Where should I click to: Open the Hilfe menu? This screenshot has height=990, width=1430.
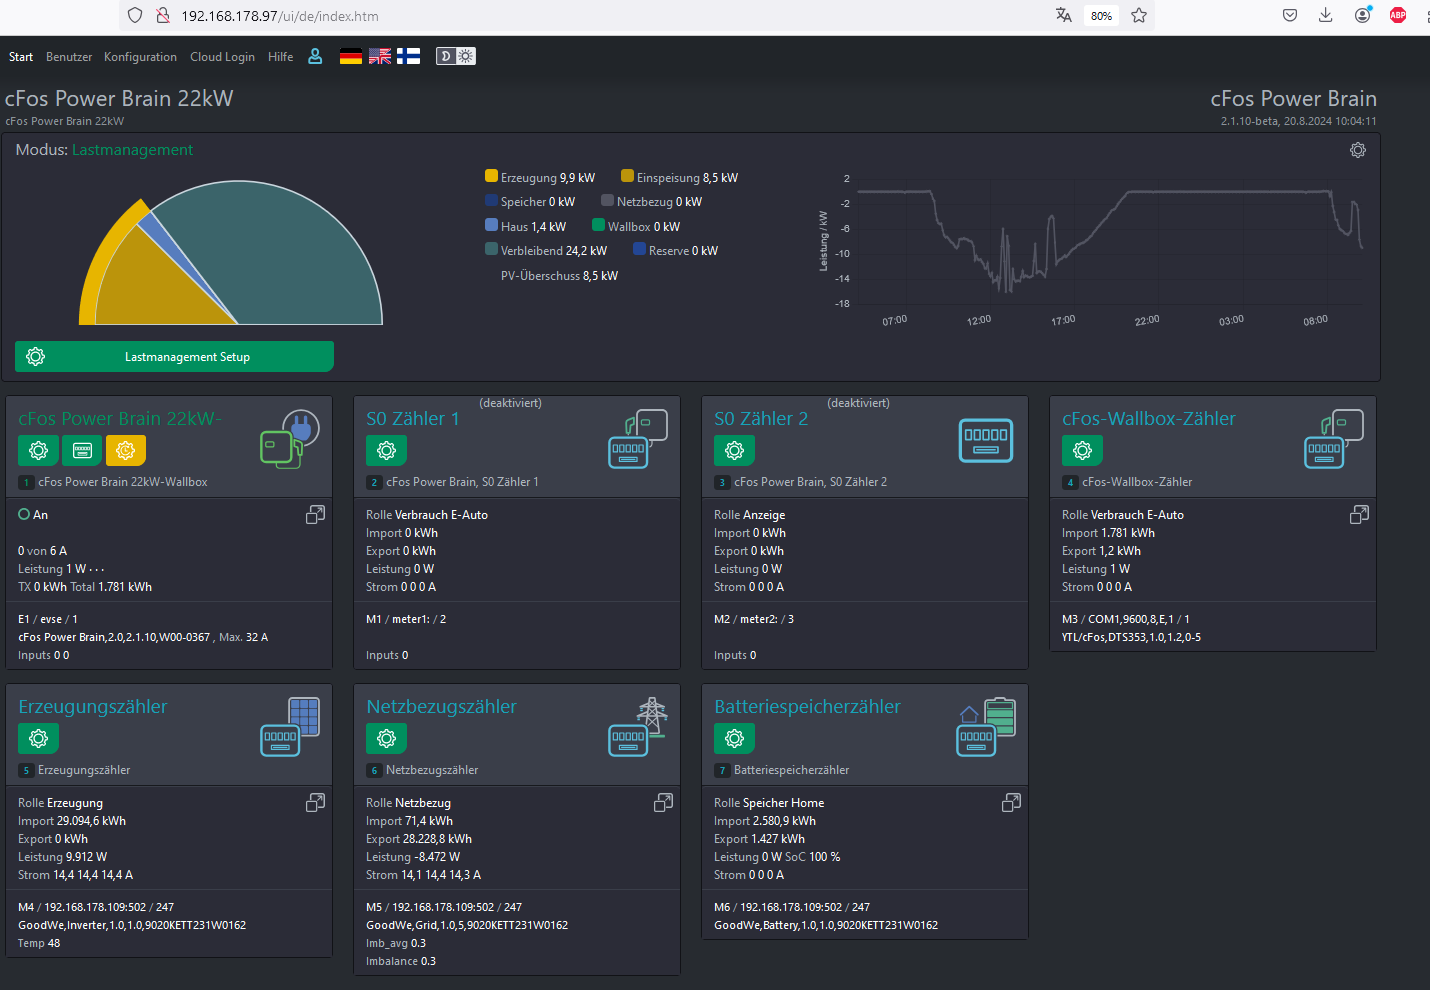pos(280,57)
